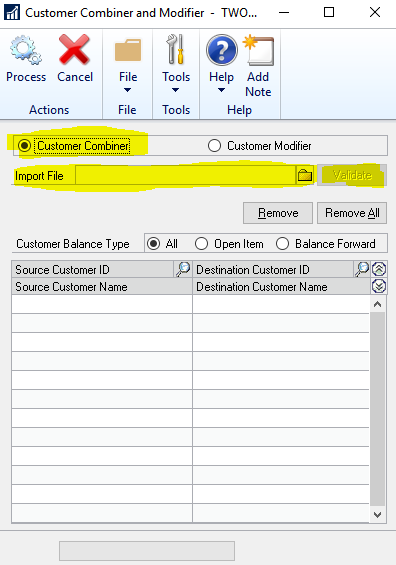
Task: Click the Validate button
Action: pos(352,175)
